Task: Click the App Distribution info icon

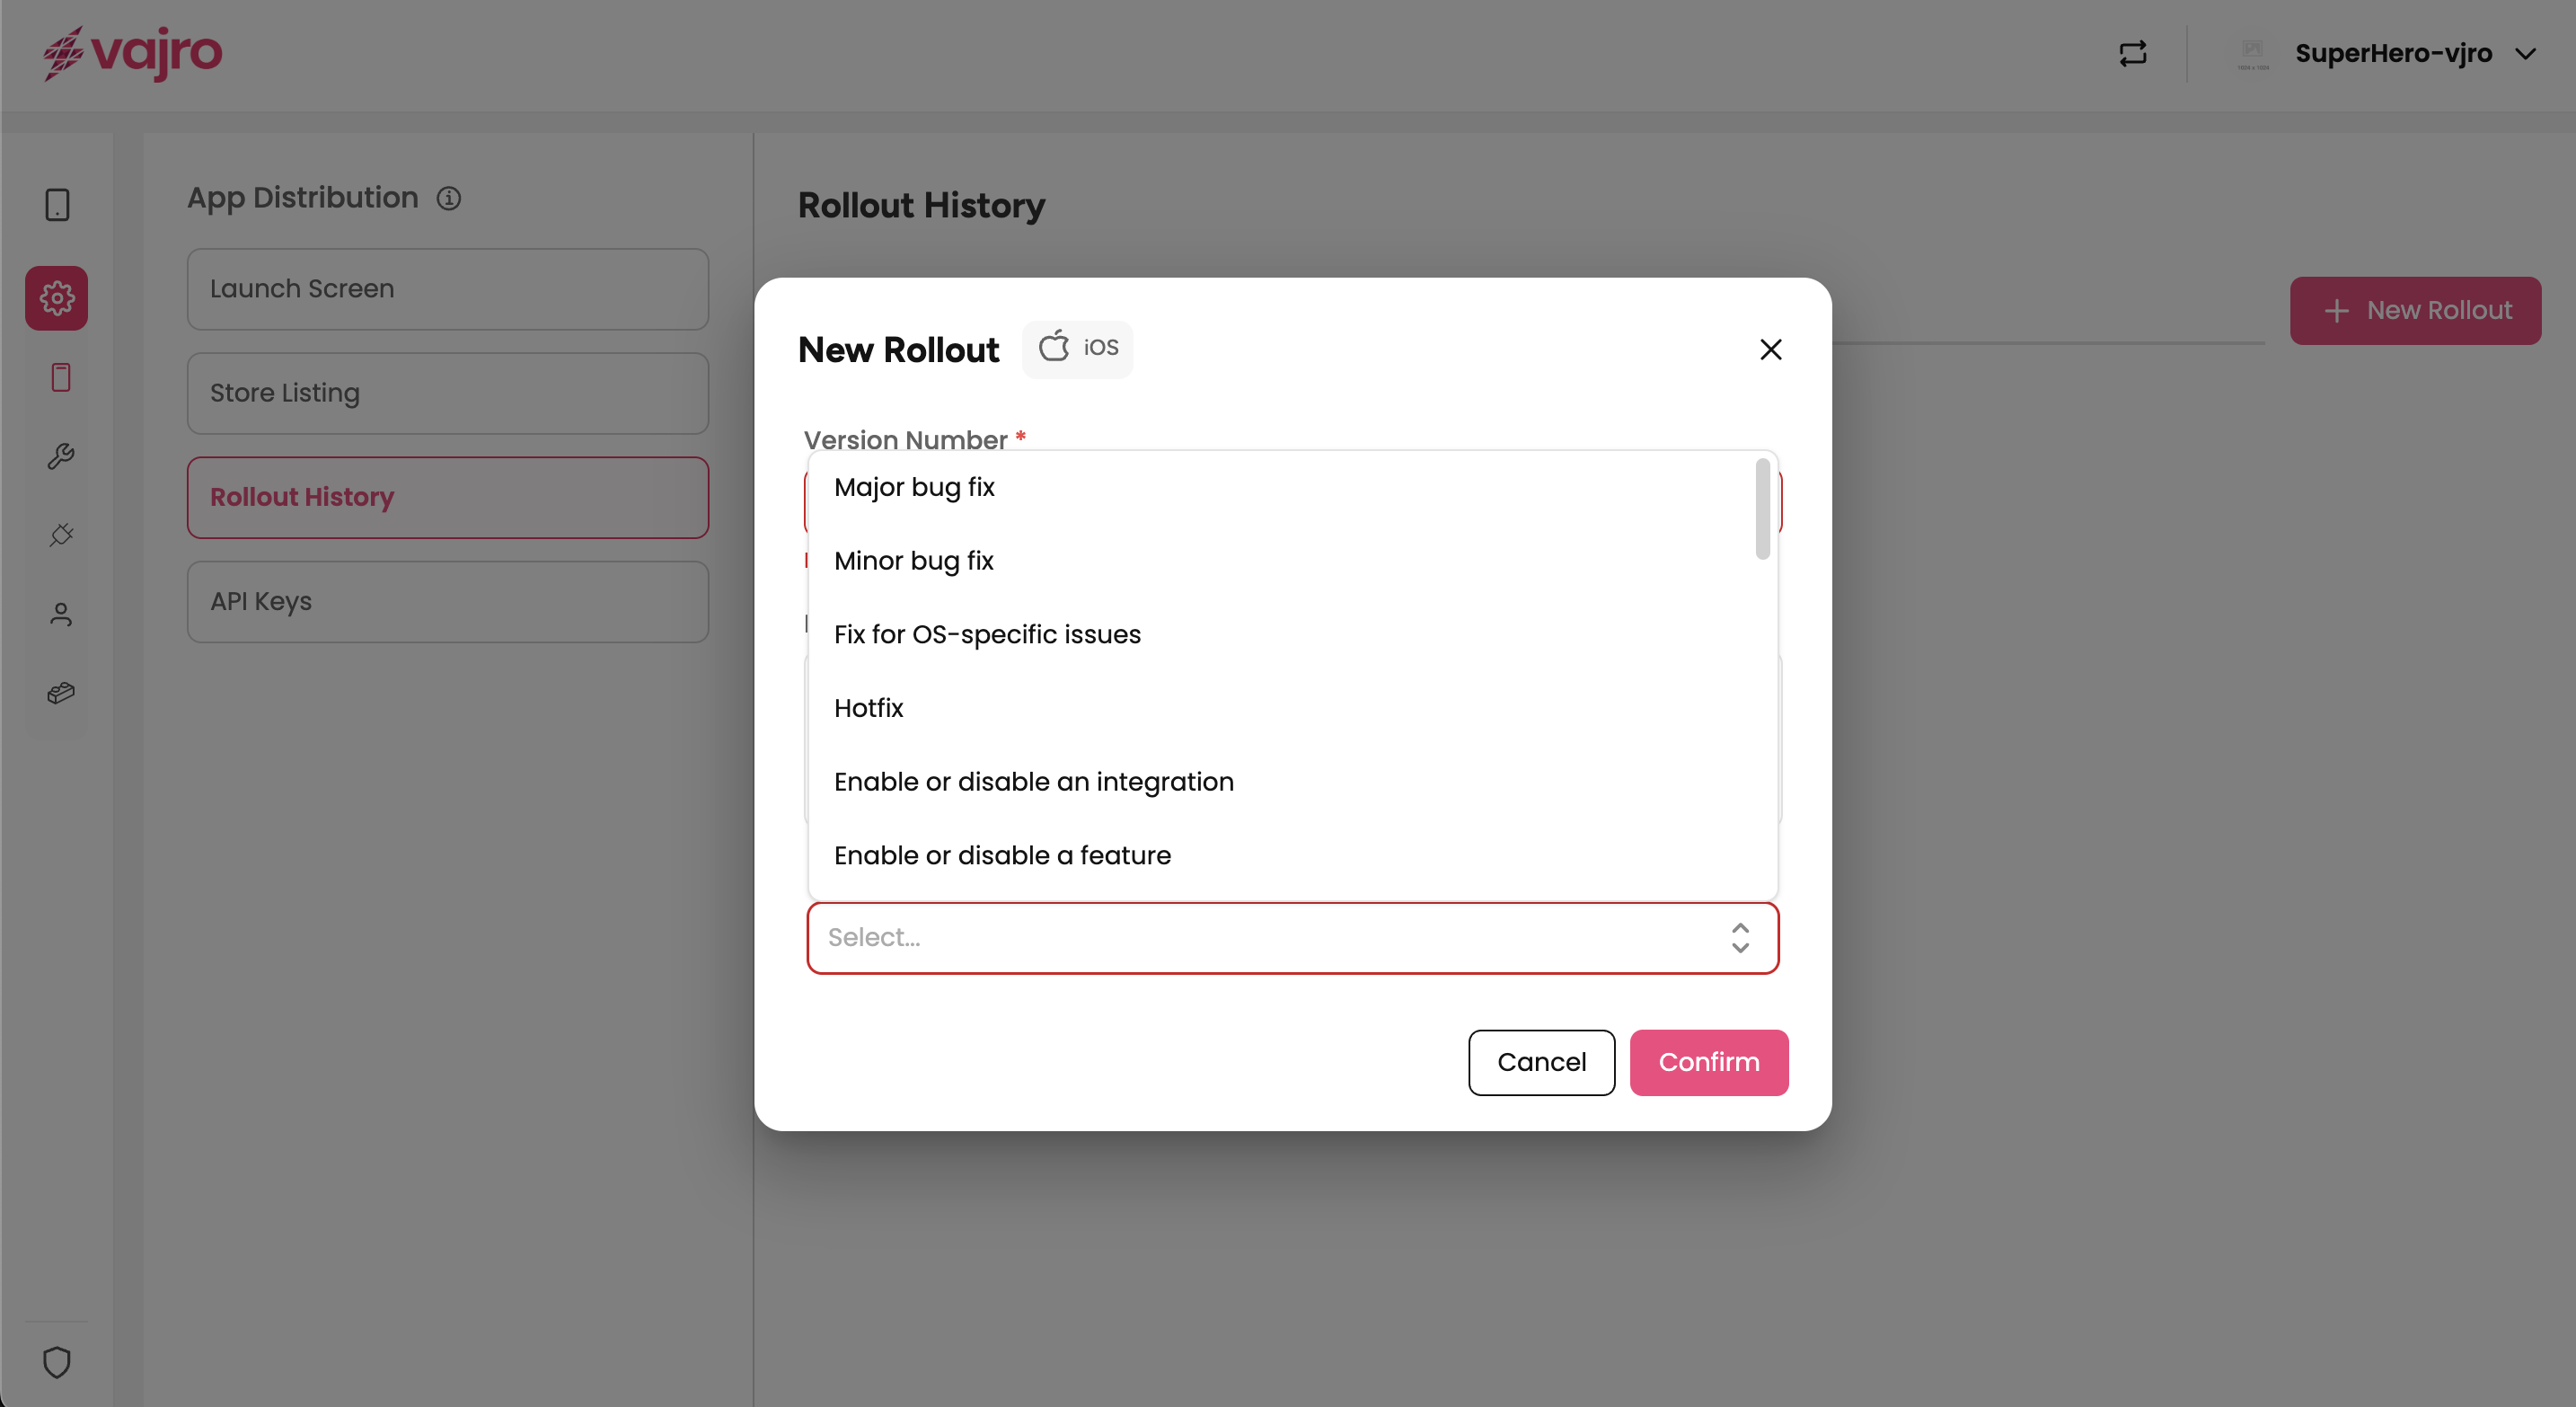Action: coord(449,198)
